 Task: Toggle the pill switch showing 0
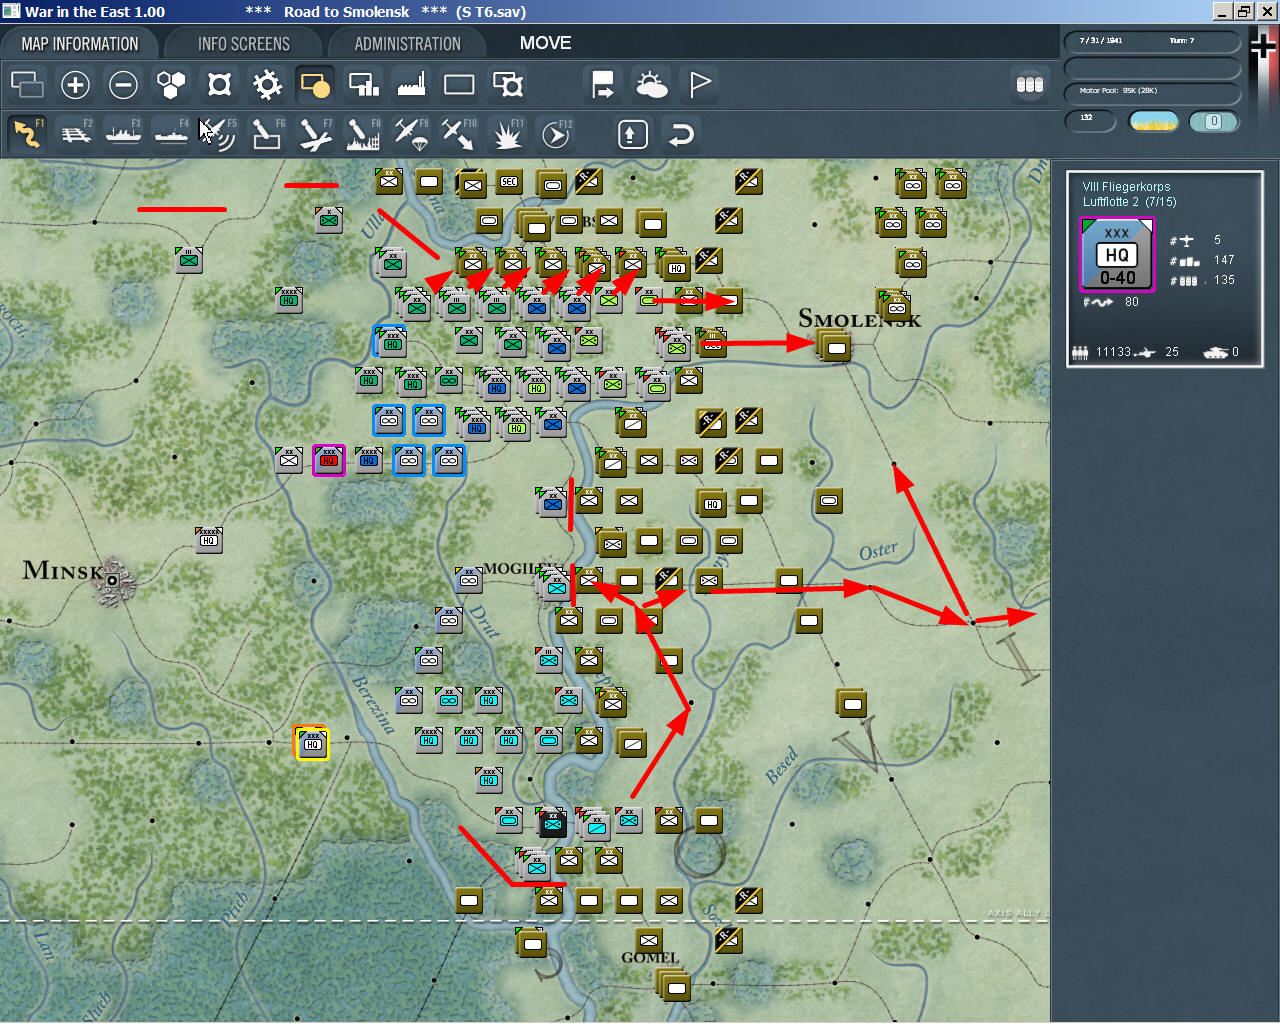click(1214, 121)
